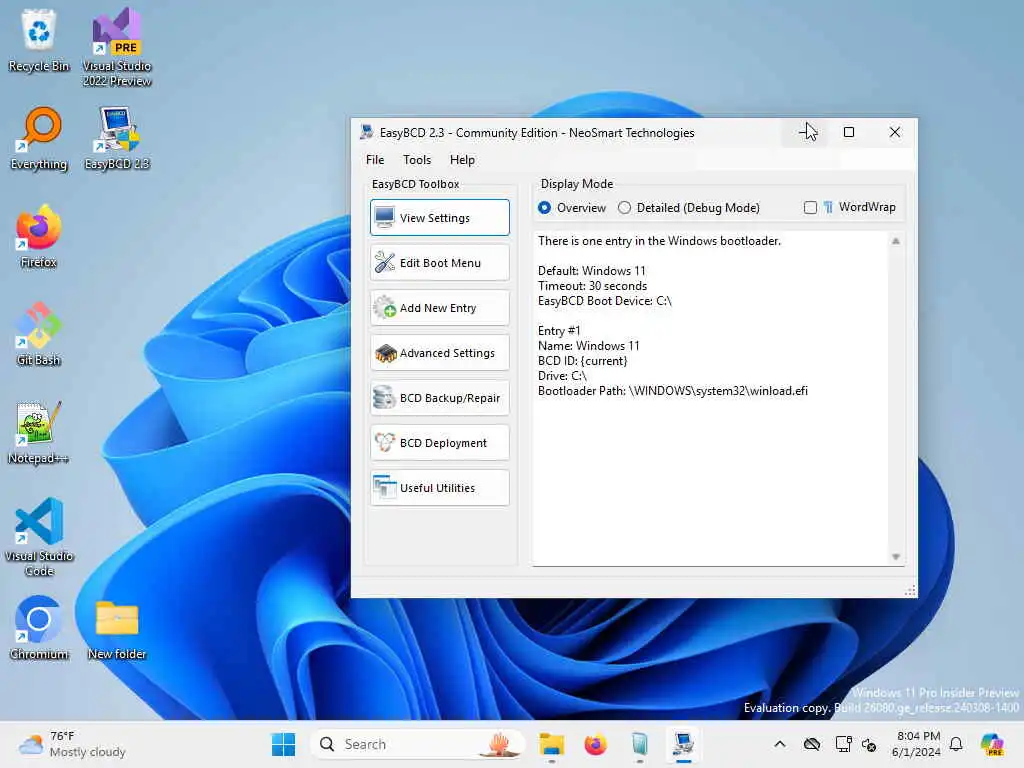The image size is (1024, 768).
Task: Open the Windows Start menu
Action: pyautogui.click(x=283, y=744)
